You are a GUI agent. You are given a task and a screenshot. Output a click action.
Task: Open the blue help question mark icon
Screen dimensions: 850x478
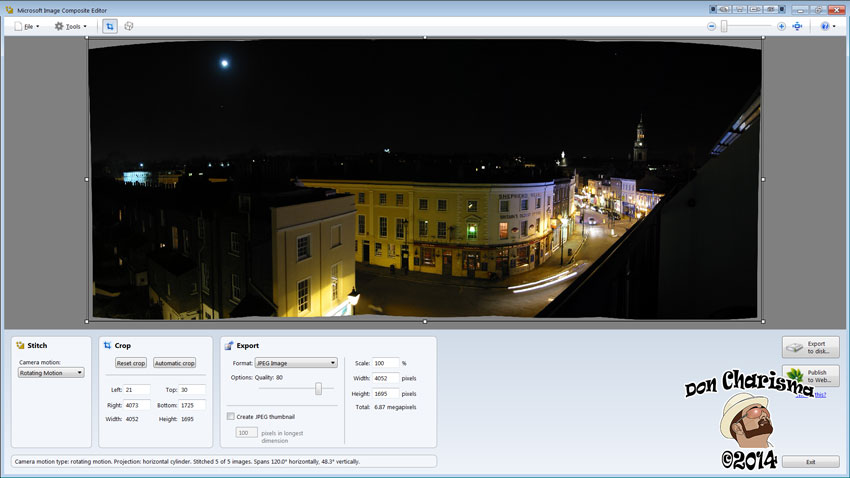[825, 26]
